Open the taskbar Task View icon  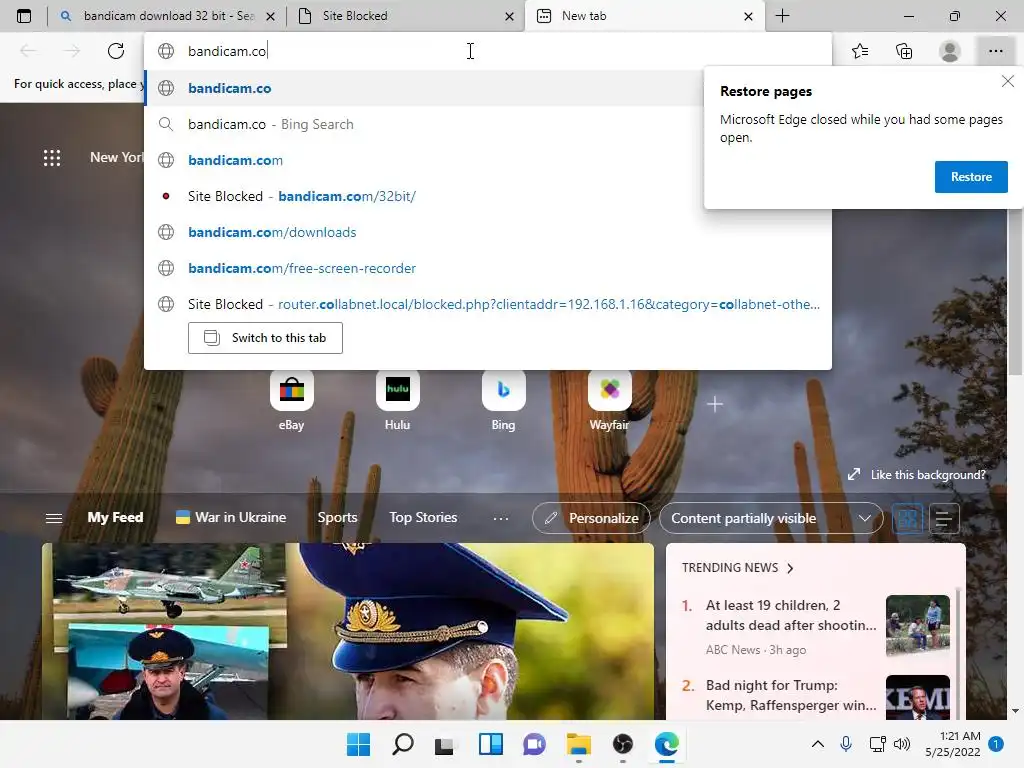(445, 744)
